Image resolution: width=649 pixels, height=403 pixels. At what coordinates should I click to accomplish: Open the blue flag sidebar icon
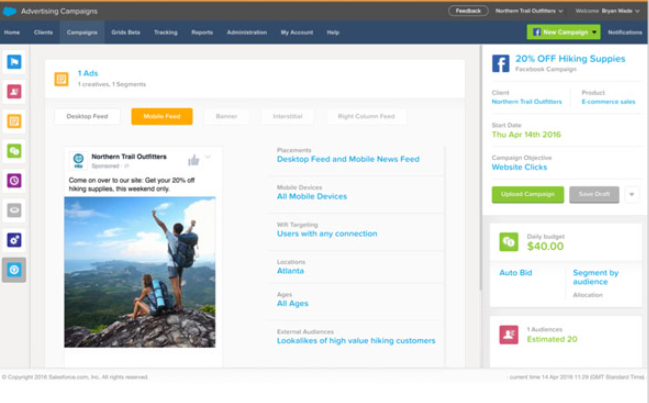tap(14, 62)
